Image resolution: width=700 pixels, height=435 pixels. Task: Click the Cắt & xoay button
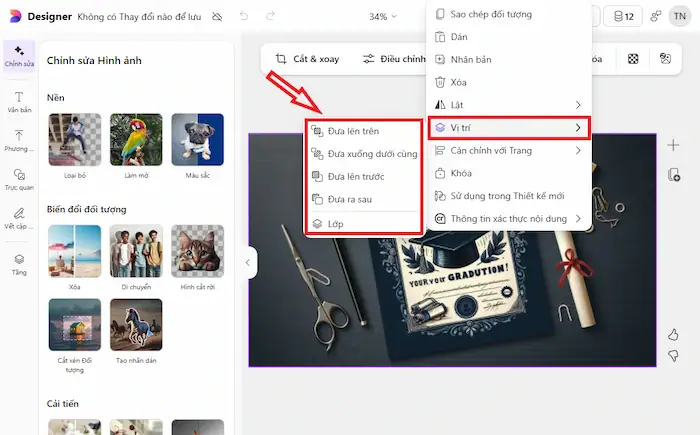[307, 59]
